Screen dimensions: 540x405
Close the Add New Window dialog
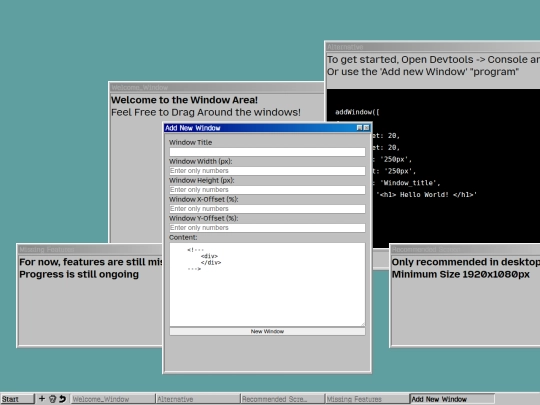pos(366,128)
